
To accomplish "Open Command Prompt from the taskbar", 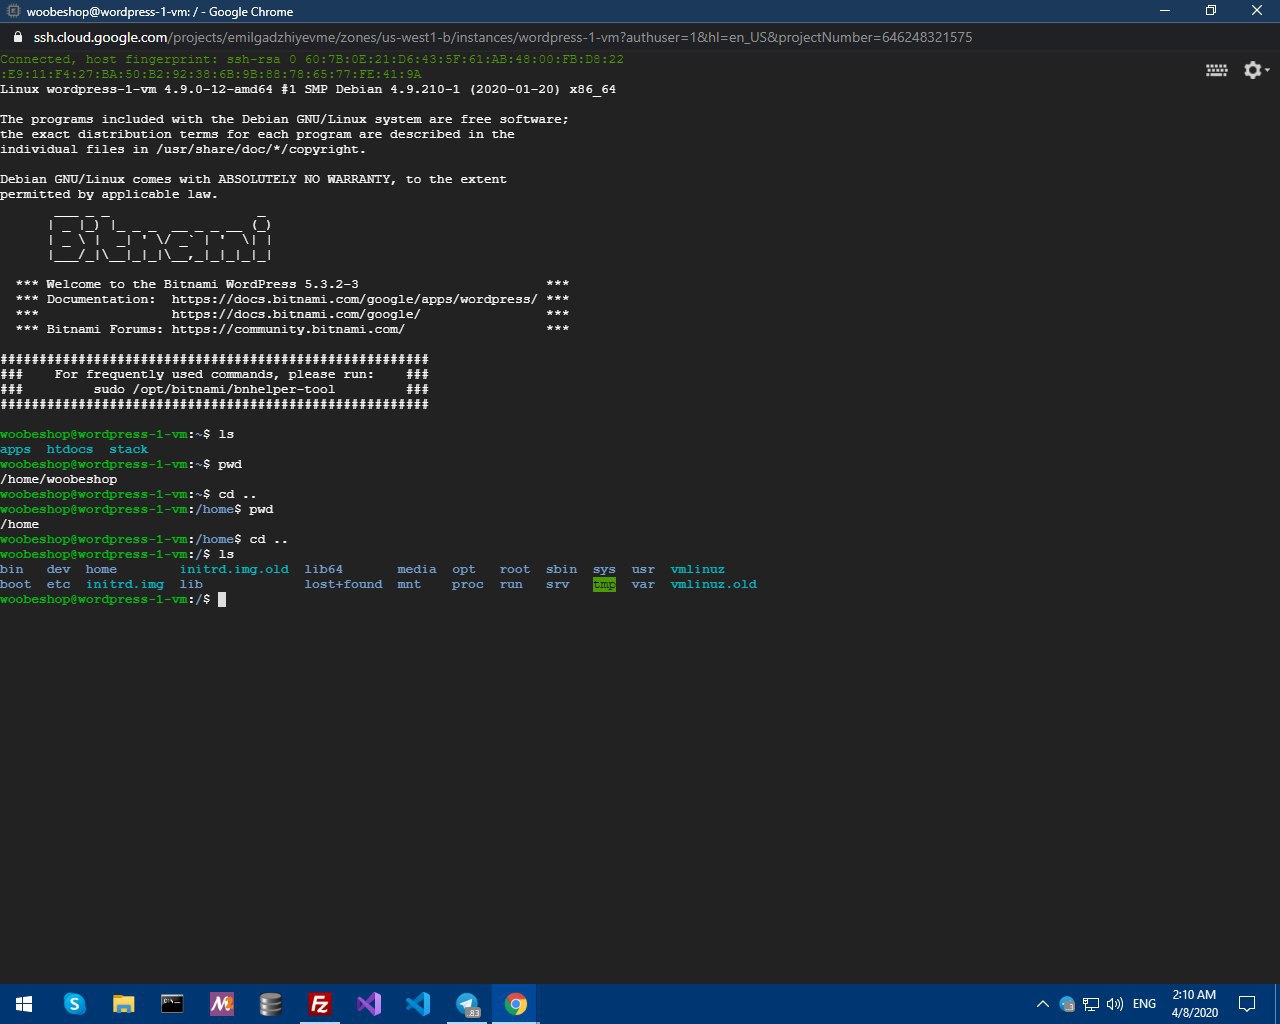I will 172,1004.
